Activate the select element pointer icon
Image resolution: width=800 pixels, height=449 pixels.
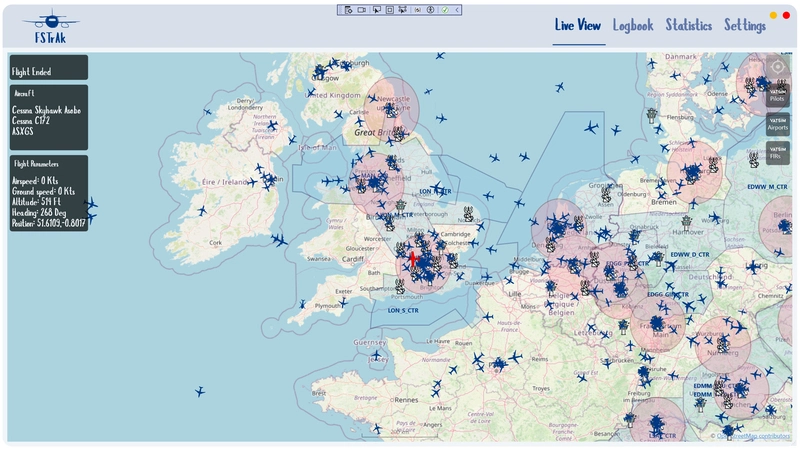click(376, 10)
